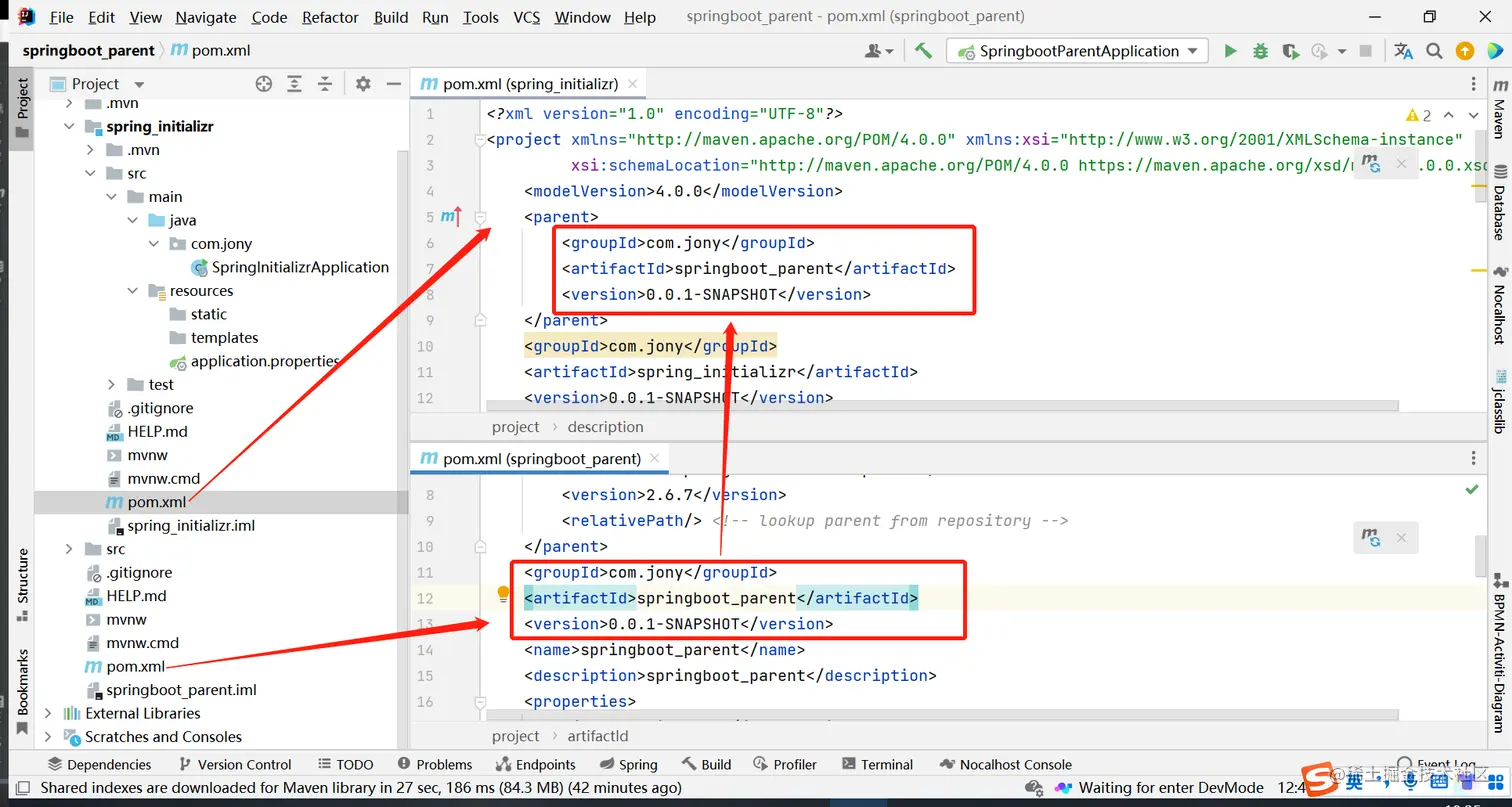This screenshot has height=807, width=1512.
Task: Open the Build menu
Action: pyautogui.click(x=391, y=17)
